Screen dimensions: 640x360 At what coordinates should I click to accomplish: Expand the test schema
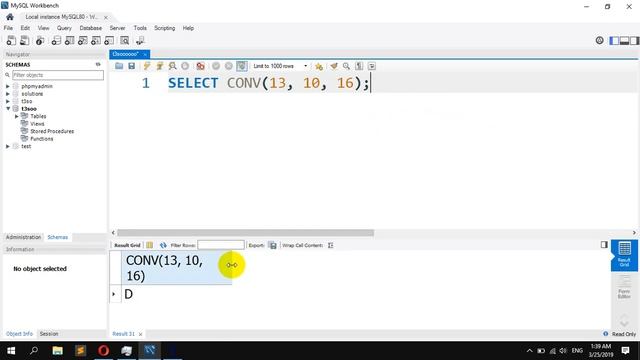click(x=8, y=146)
